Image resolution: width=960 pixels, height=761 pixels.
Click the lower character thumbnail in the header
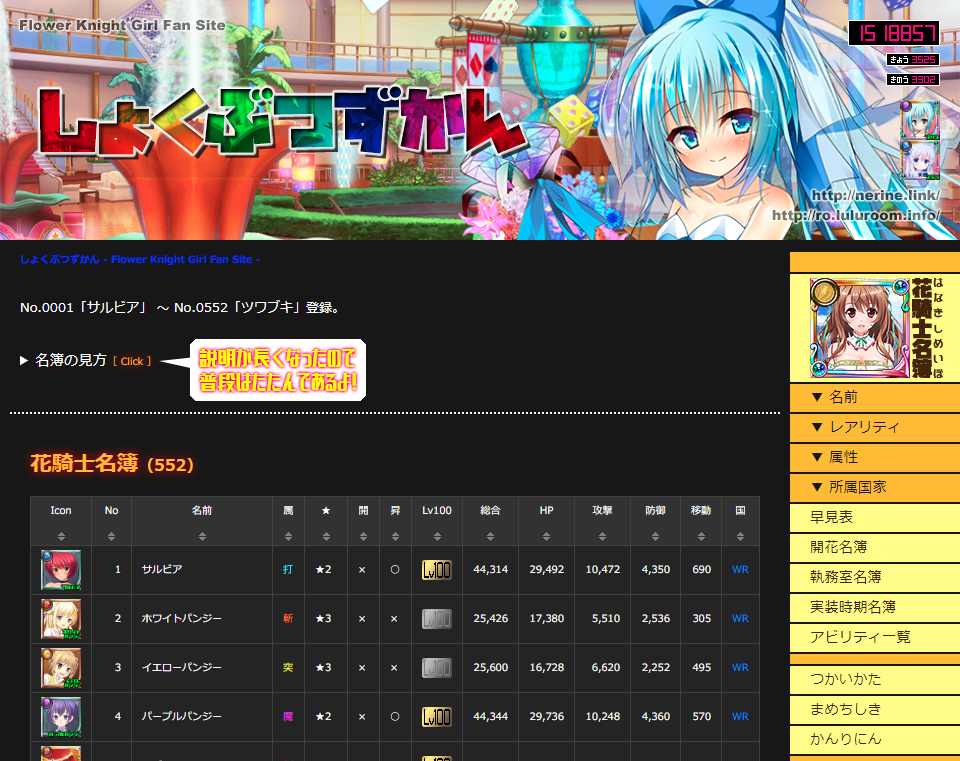[x=920, y=160]
